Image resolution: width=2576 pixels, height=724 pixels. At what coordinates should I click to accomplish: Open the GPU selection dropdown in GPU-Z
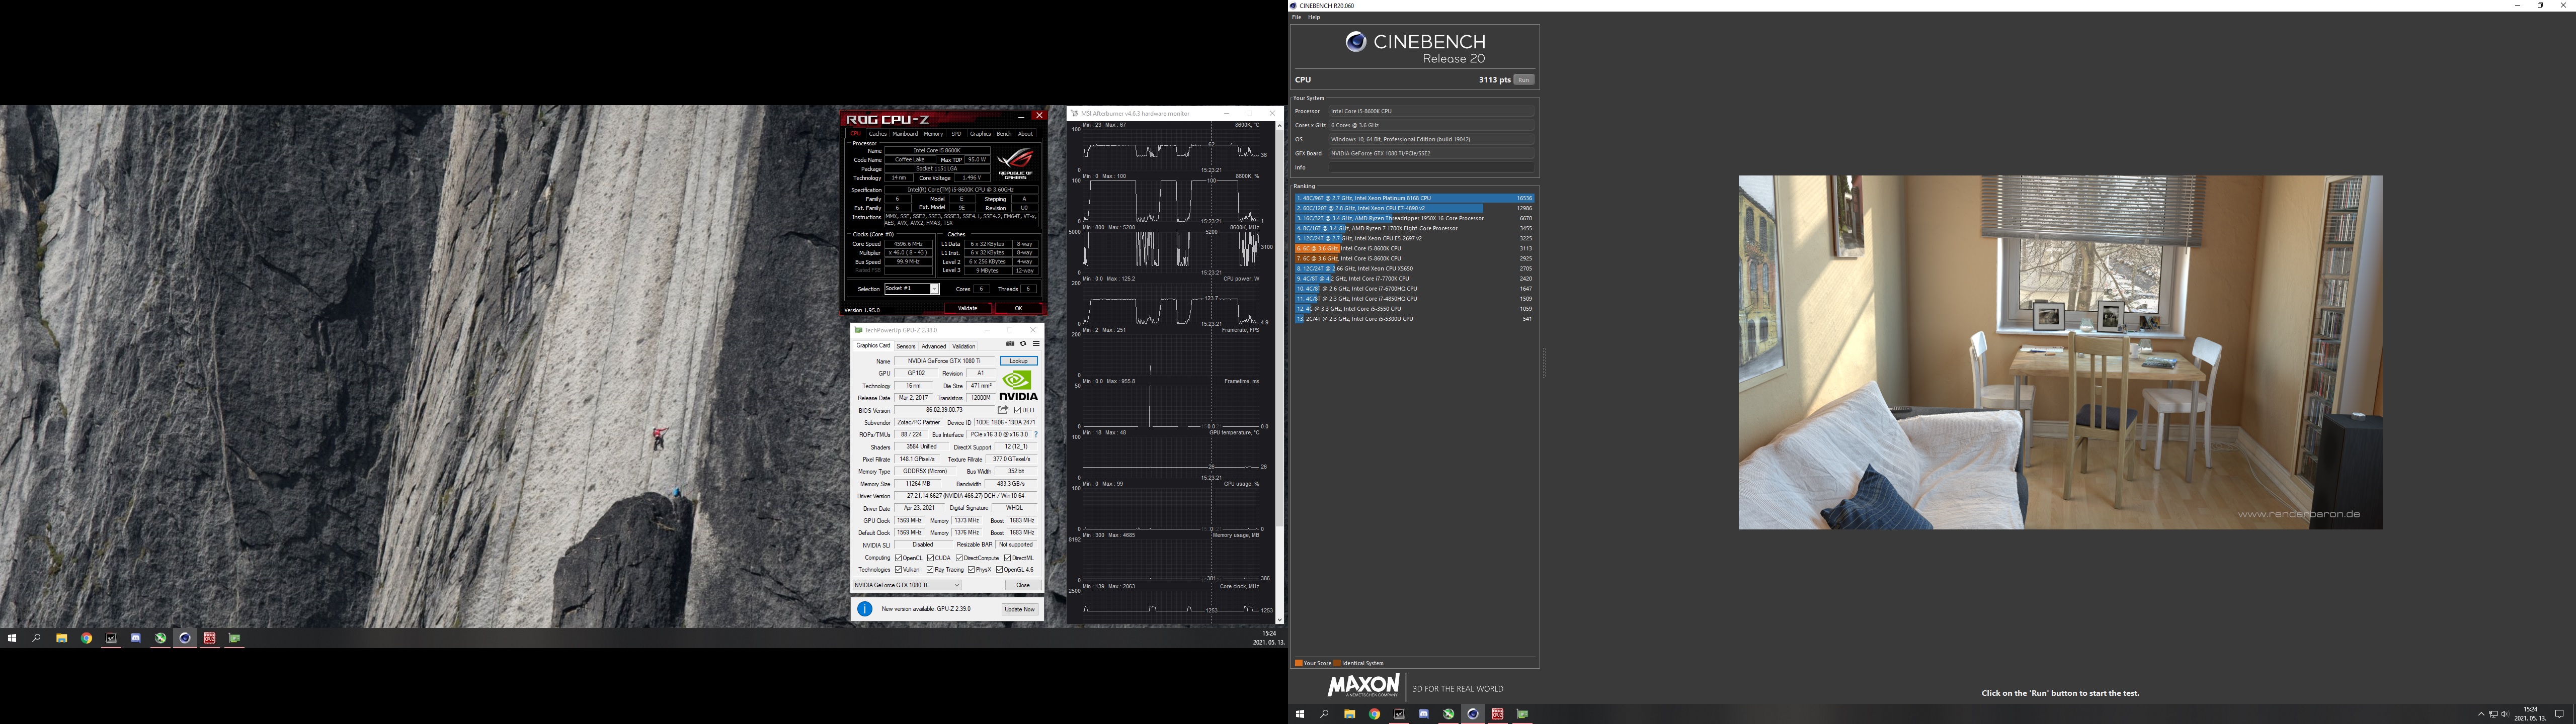pyautogui.click(x=906, y=585)
